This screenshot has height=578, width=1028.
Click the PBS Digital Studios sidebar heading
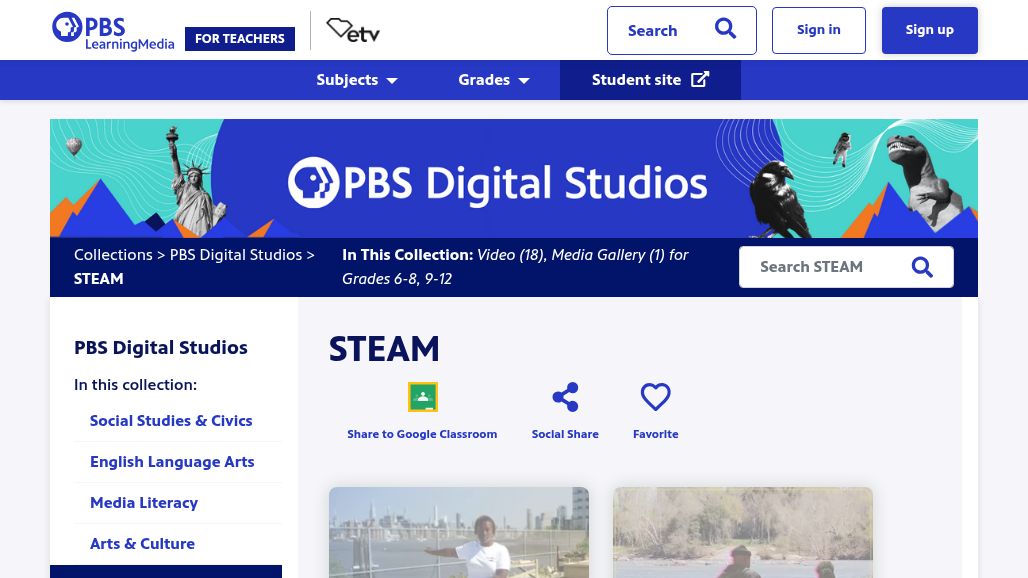coord(161,347)
